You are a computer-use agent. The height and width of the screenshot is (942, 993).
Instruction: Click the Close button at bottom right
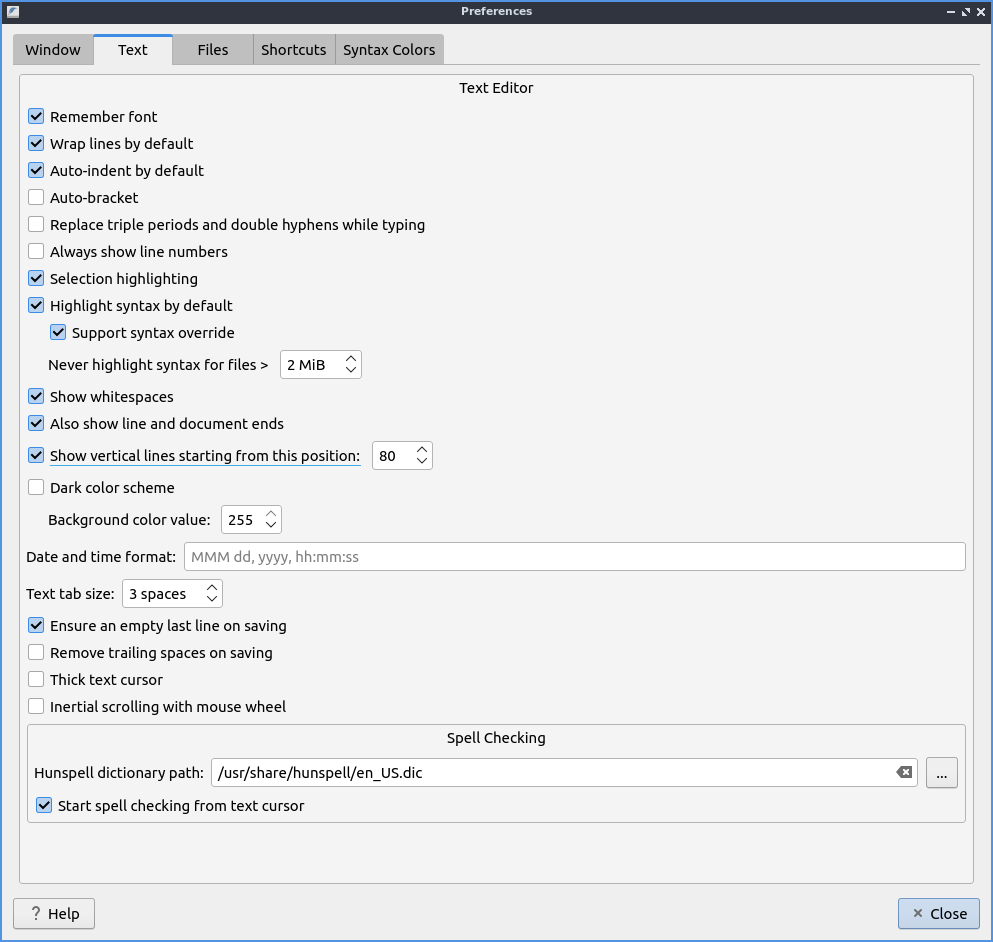[938, 913]
